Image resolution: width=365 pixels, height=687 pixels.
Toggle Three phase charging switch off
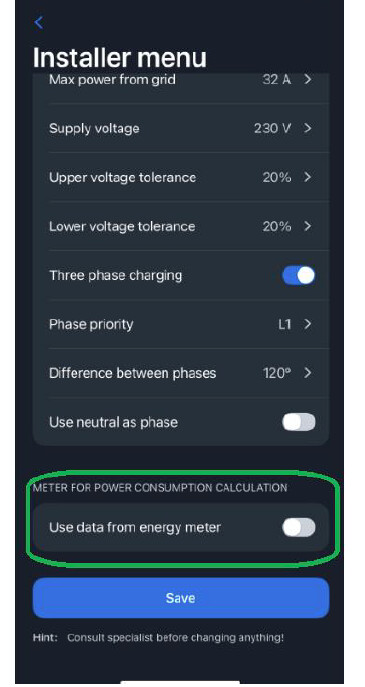[298, 276]
